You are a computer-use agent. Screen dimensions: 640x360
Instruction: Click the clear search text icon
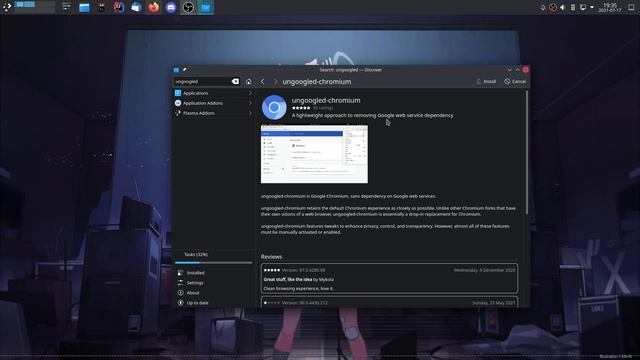[x=235, y=82]
